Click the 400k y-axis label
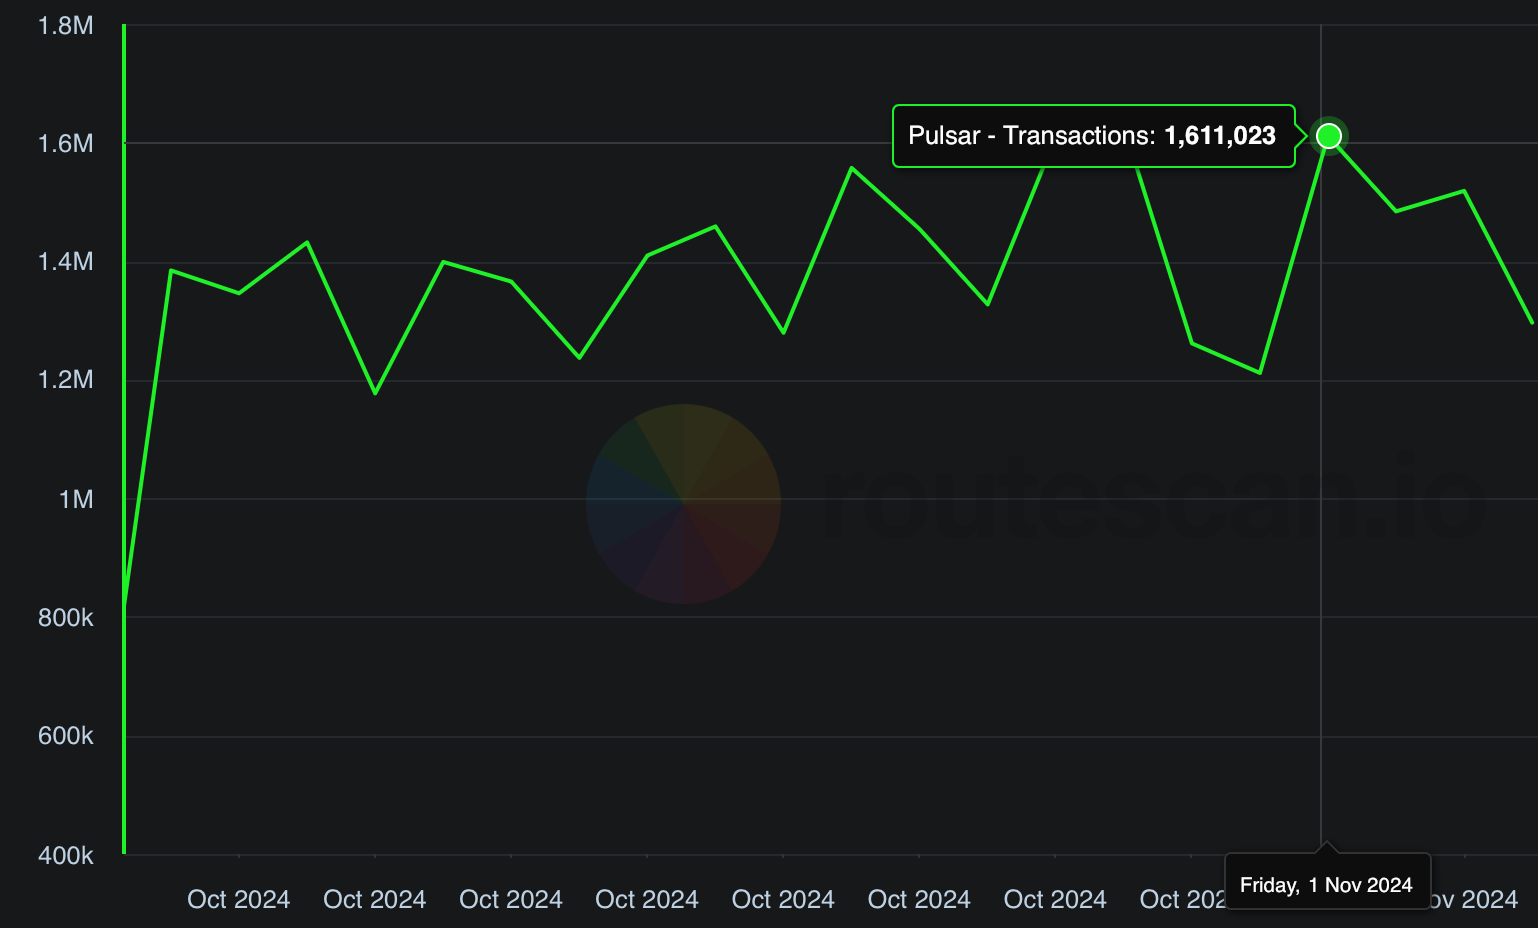The image size is (1538, 928). pos(65,856)
